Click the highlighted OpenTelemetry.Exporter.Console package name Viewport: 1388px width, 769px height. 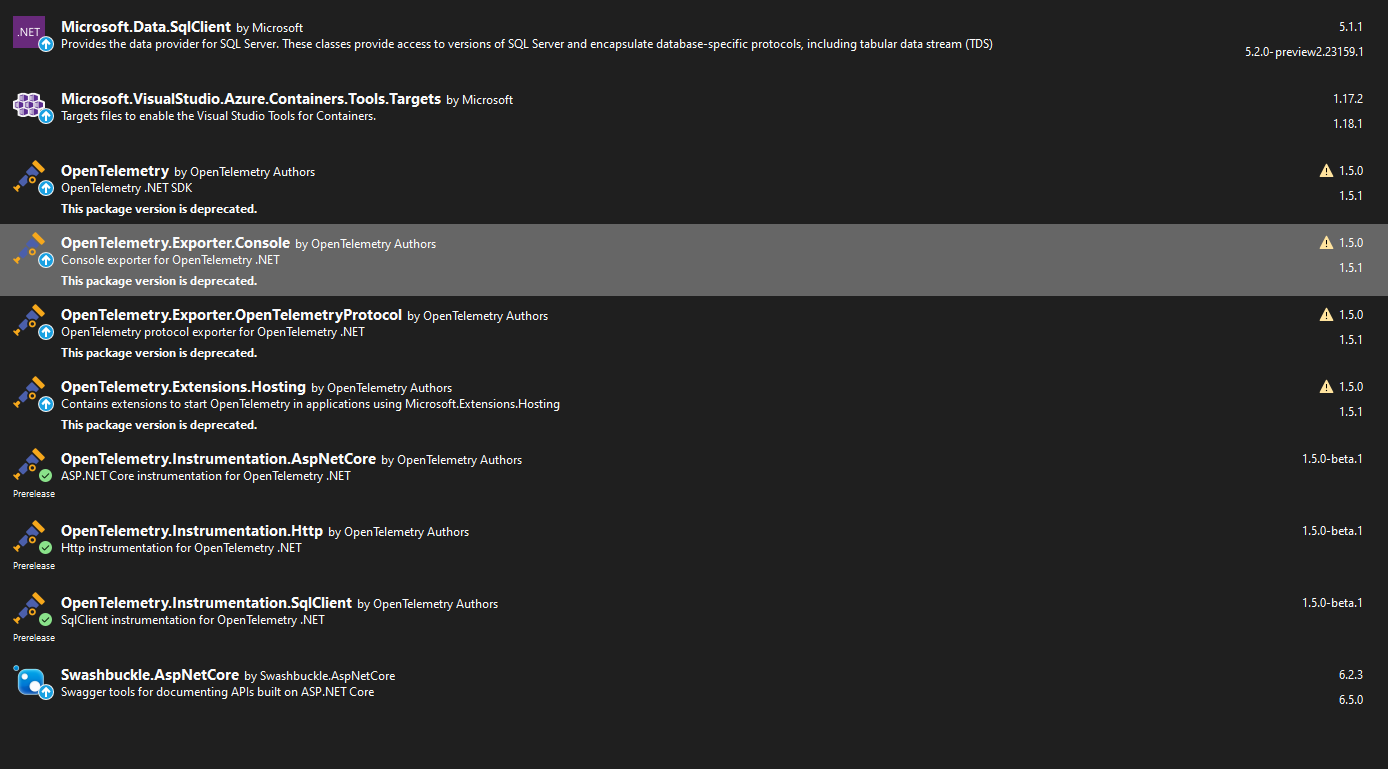pyautogui.click(x=176, y=242)
